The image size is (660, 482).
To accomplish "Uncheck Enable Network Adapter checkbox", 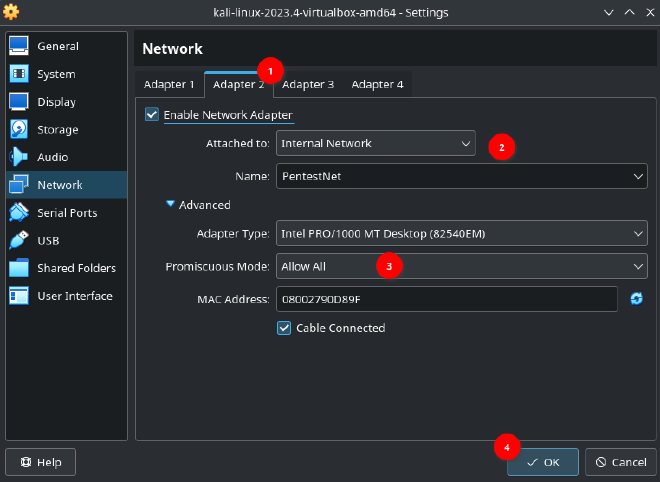I will tap(152, 115).
